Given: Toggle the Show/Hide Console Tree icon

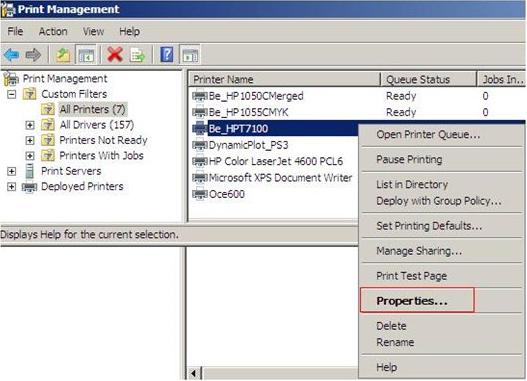Looking at the screenshot, I should tap(86, 55).
